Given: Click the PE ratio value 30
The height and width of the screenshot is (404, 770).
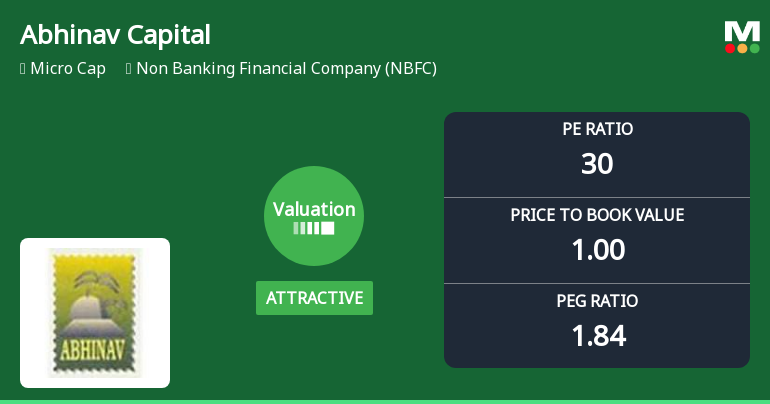Looking at the screenshot, I should point(597,163).
